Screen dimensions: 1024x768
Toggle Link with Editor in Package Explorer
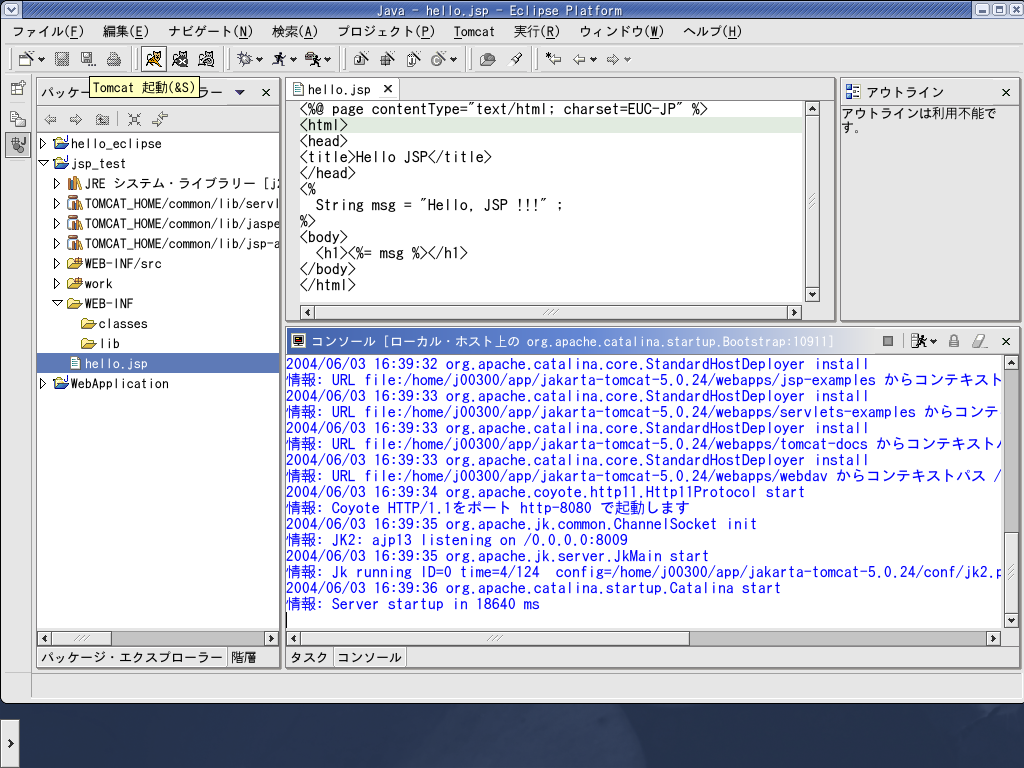point(160,119)
